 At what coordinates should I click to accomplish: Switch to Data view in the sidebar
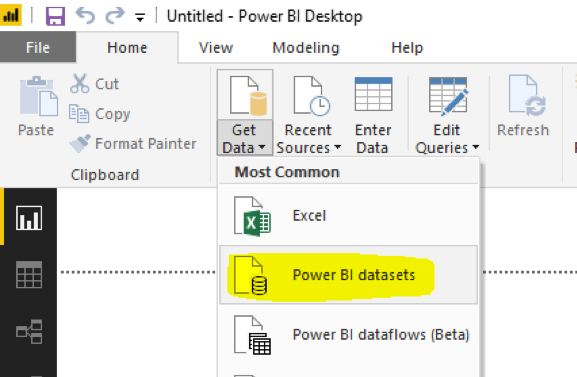29,275
